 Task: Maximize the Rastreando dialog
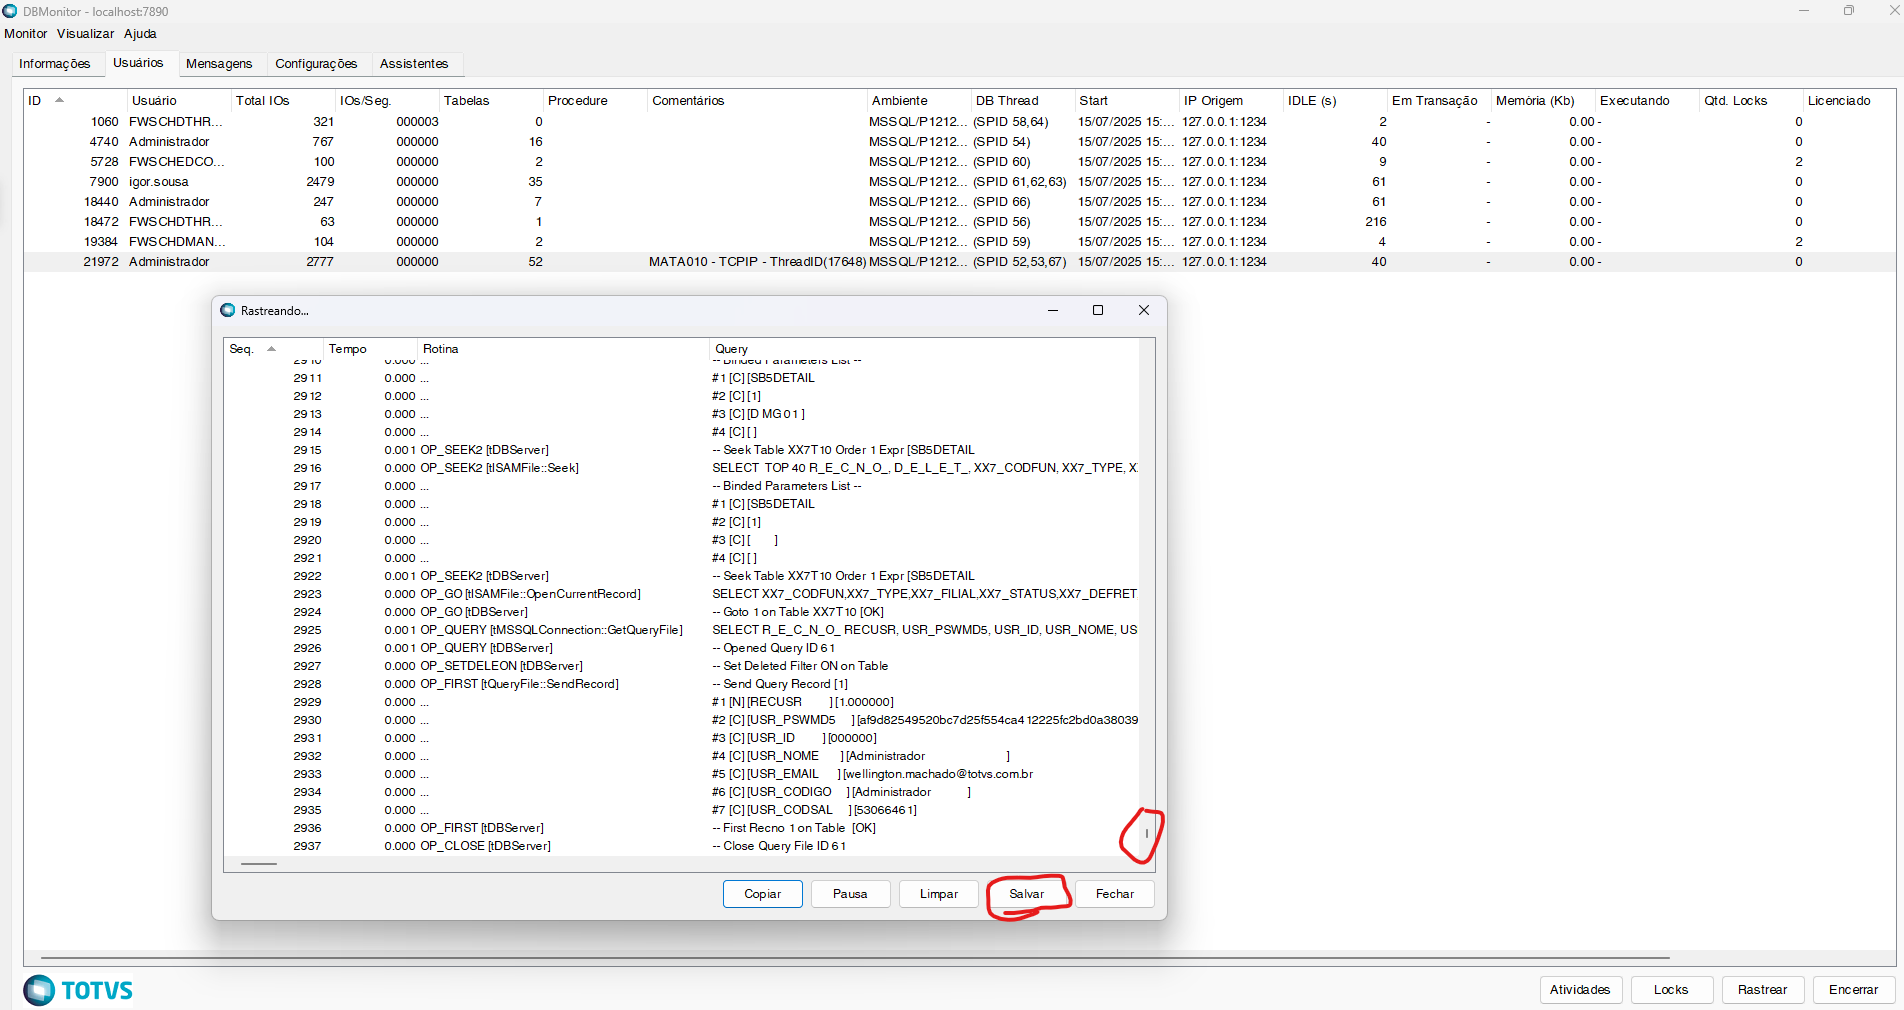[1098, 311]
